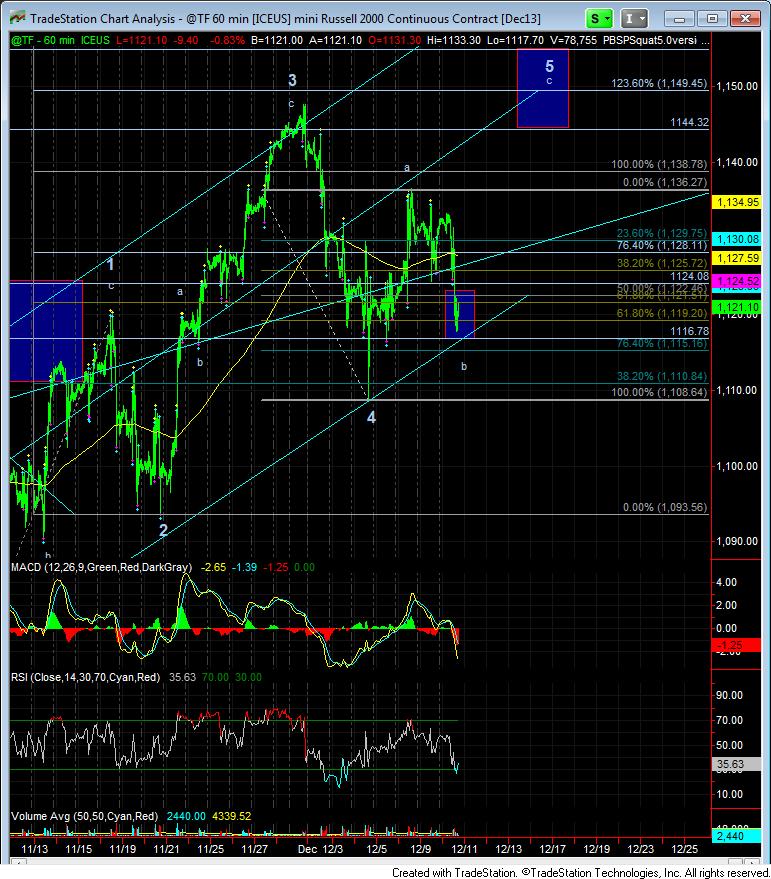This screenshot has width=771, height=879.
Task: Click the large blue rectangle at left edge
Action: 44,330
